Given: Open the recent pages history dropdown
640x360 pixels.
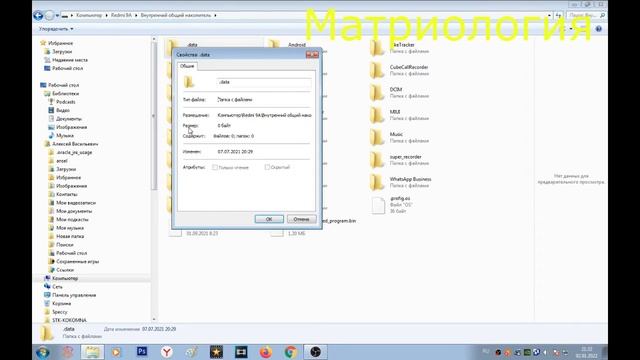Looking at the screenshot, I should pyautogui.click(x=57, y=16).
